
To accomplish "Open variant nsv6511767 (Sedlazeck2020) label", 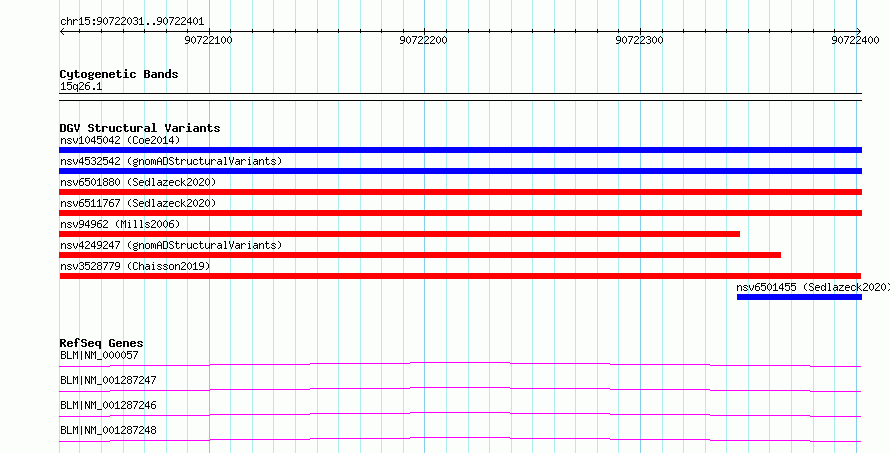I will click(x=138, y=203).
